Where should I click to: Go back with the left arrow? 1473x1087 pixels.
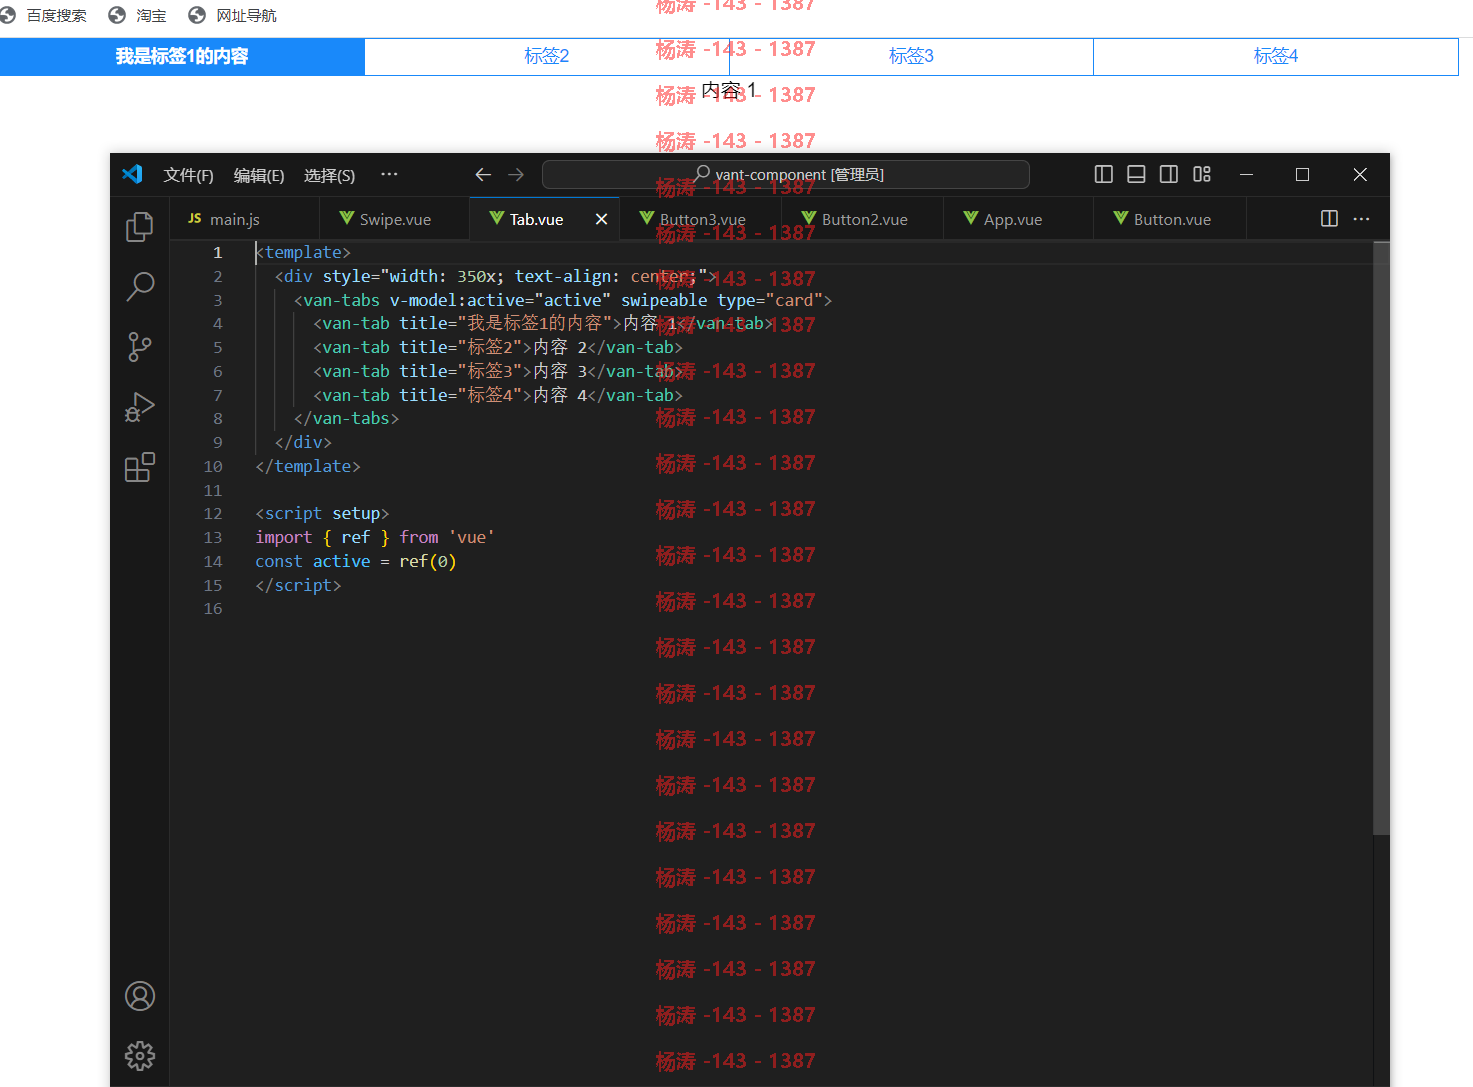(x=483, y=175)
